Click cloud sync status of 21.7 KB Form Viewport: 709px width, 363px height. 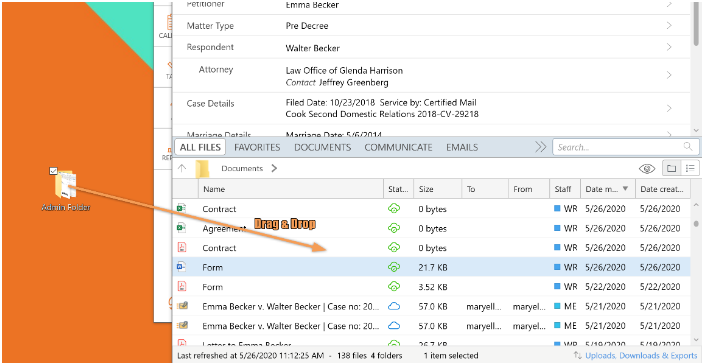[394, 267]
